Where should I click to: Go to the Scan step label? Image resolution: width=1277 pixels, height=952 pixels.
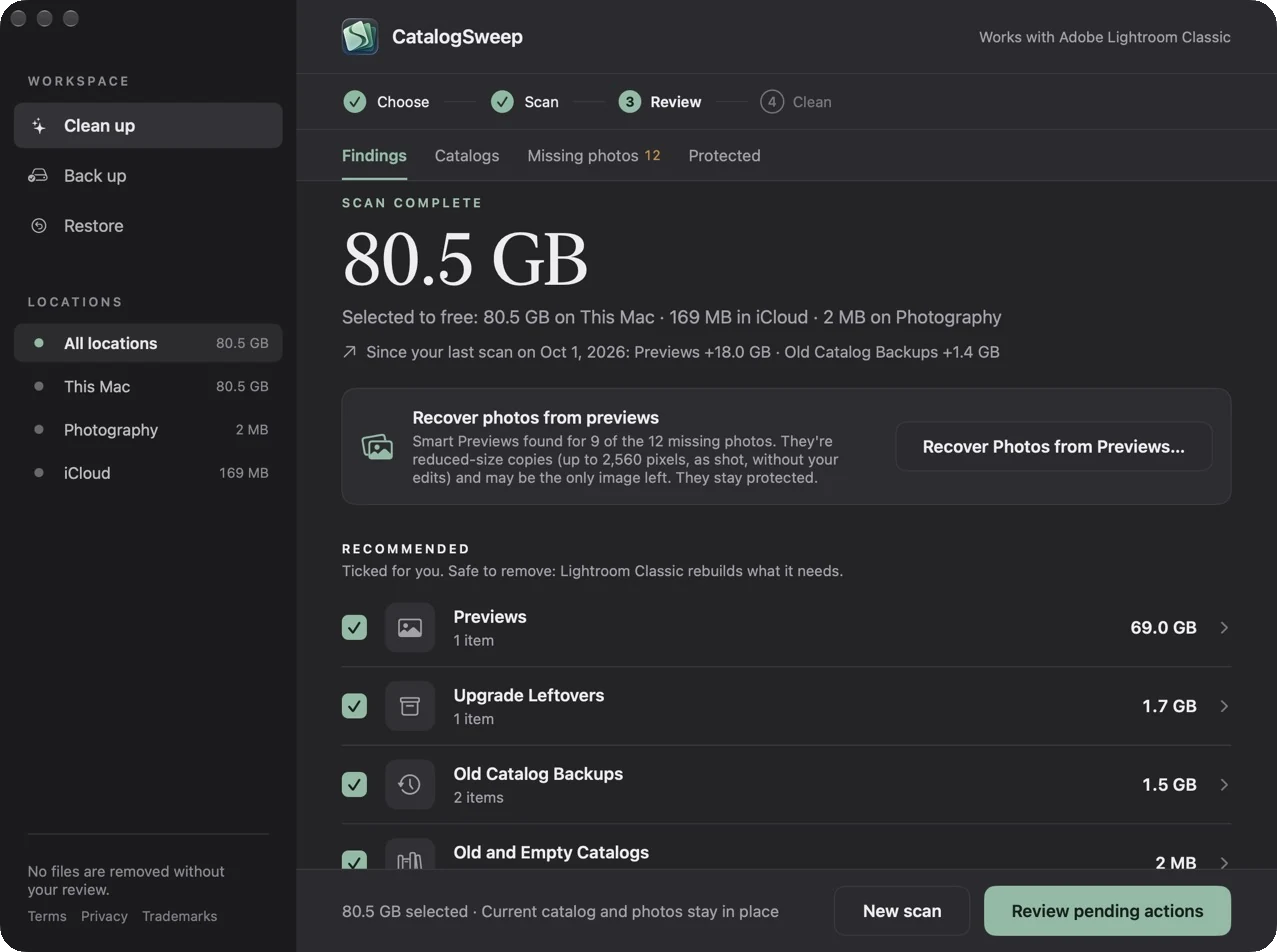(541, 102)
